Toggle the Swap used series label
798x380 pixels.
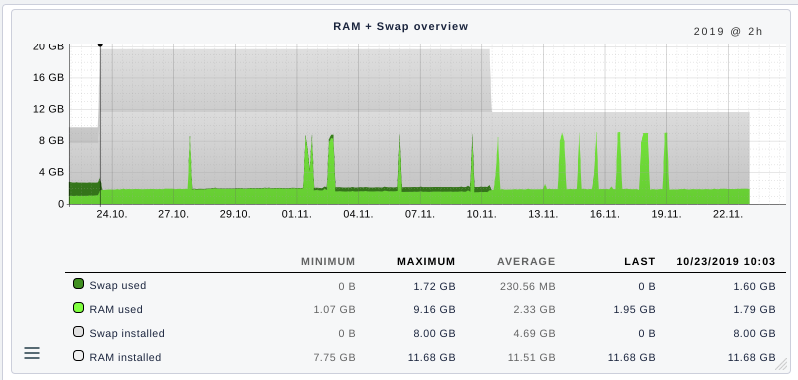pos(118,285)
